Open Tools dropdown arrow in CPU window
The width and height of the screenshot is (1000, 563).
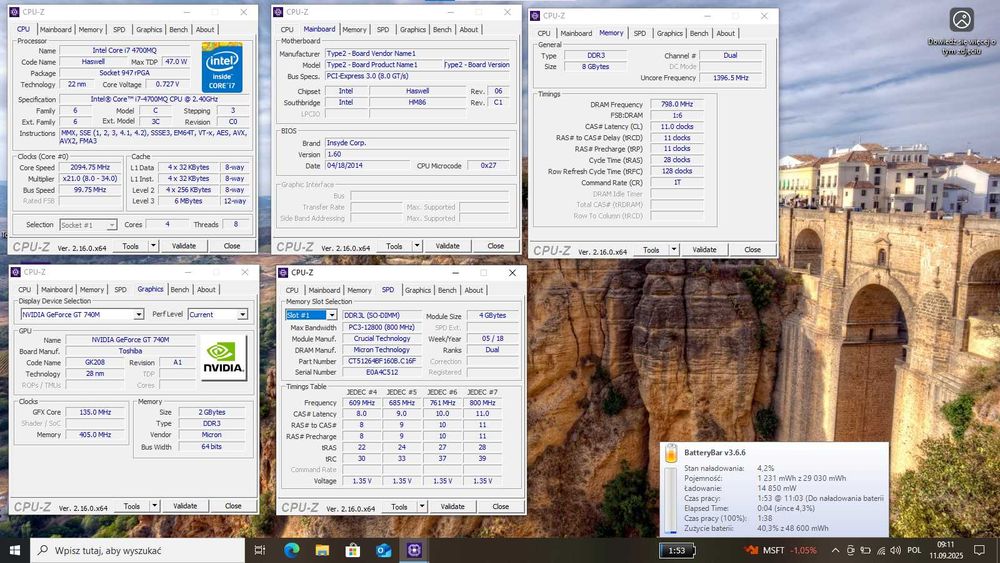[x=153, y=245]
